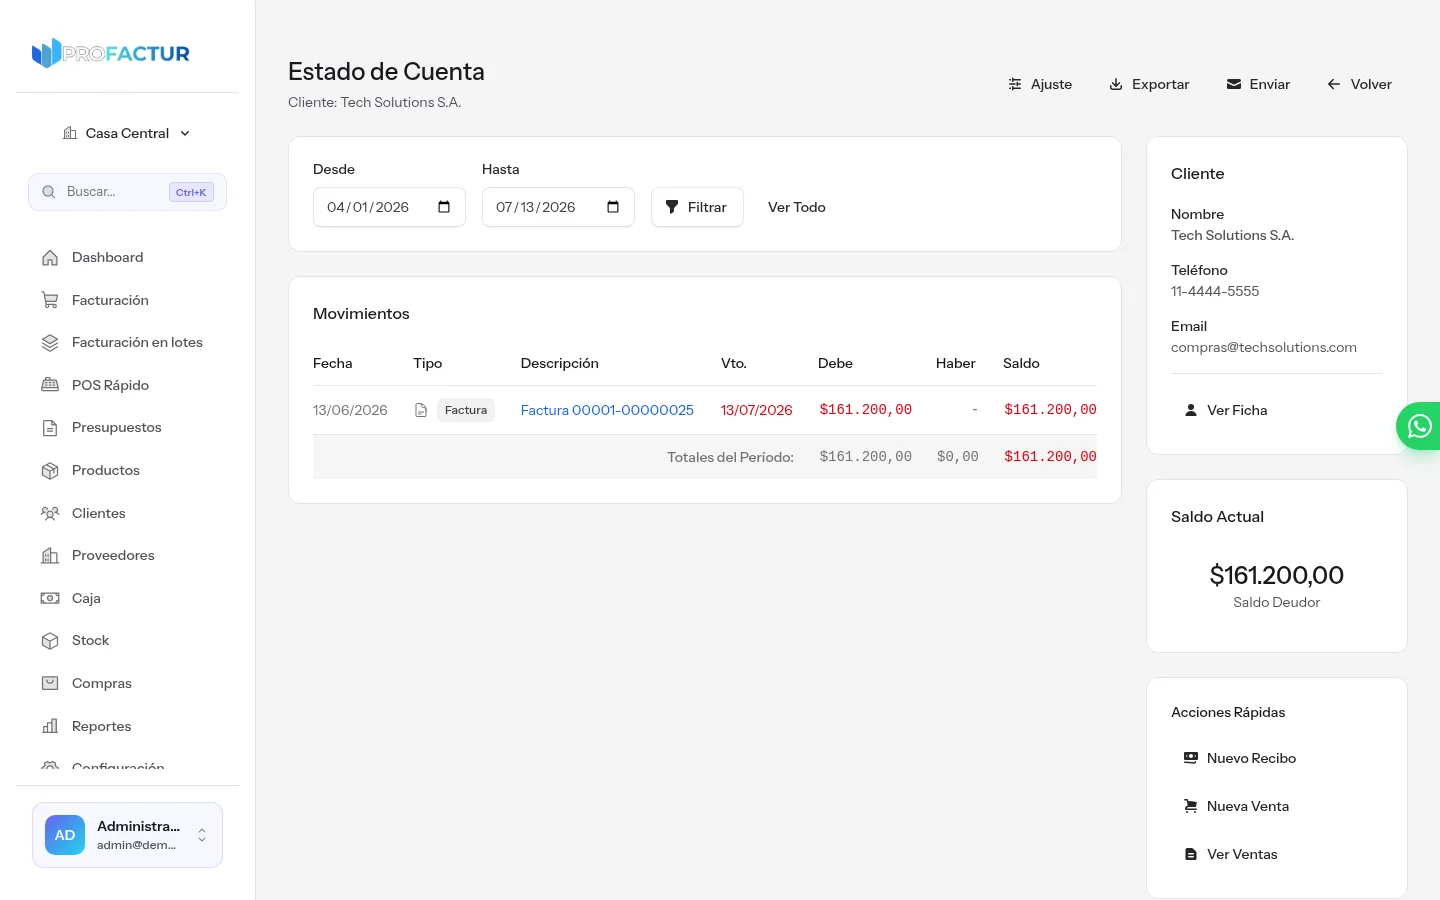The image size is (1440, 900).
Task: Click the $0,00 Haber total
Action: pos(957,457)
